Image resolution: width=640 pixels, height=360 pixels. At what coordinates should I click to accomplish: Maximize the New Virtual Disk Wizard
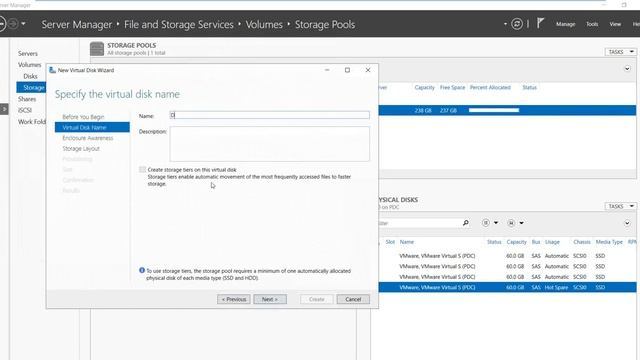pyautogui.click(x=347, y=70)
